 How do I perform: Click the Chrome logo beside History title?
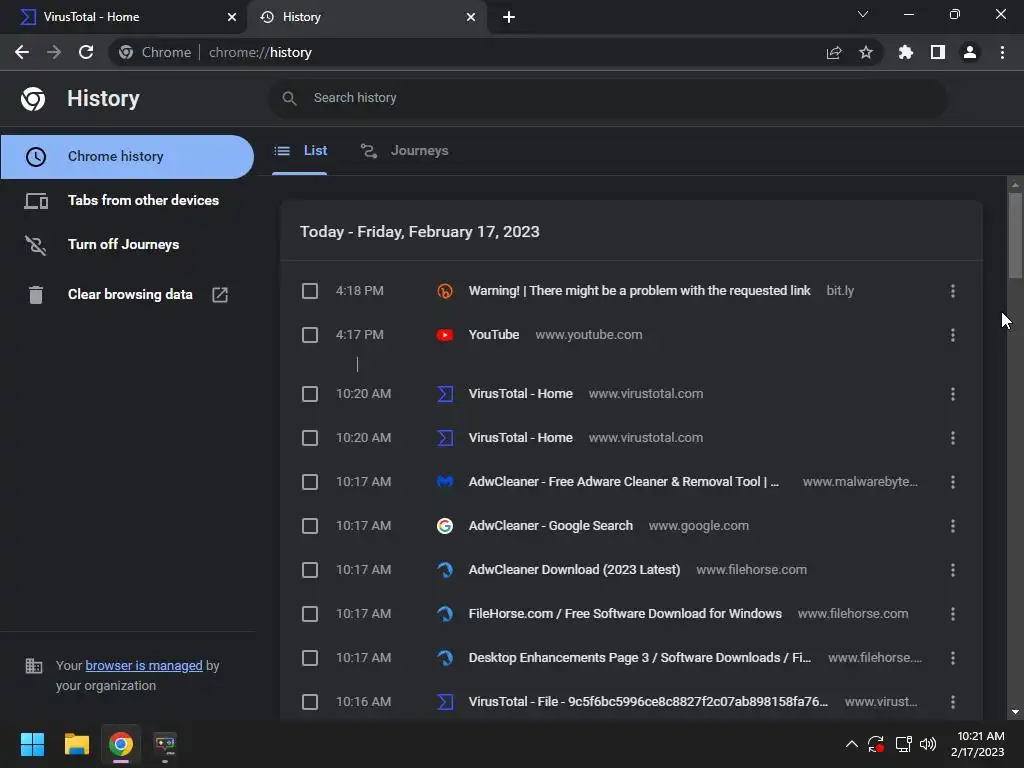click(x=33, y=99)
